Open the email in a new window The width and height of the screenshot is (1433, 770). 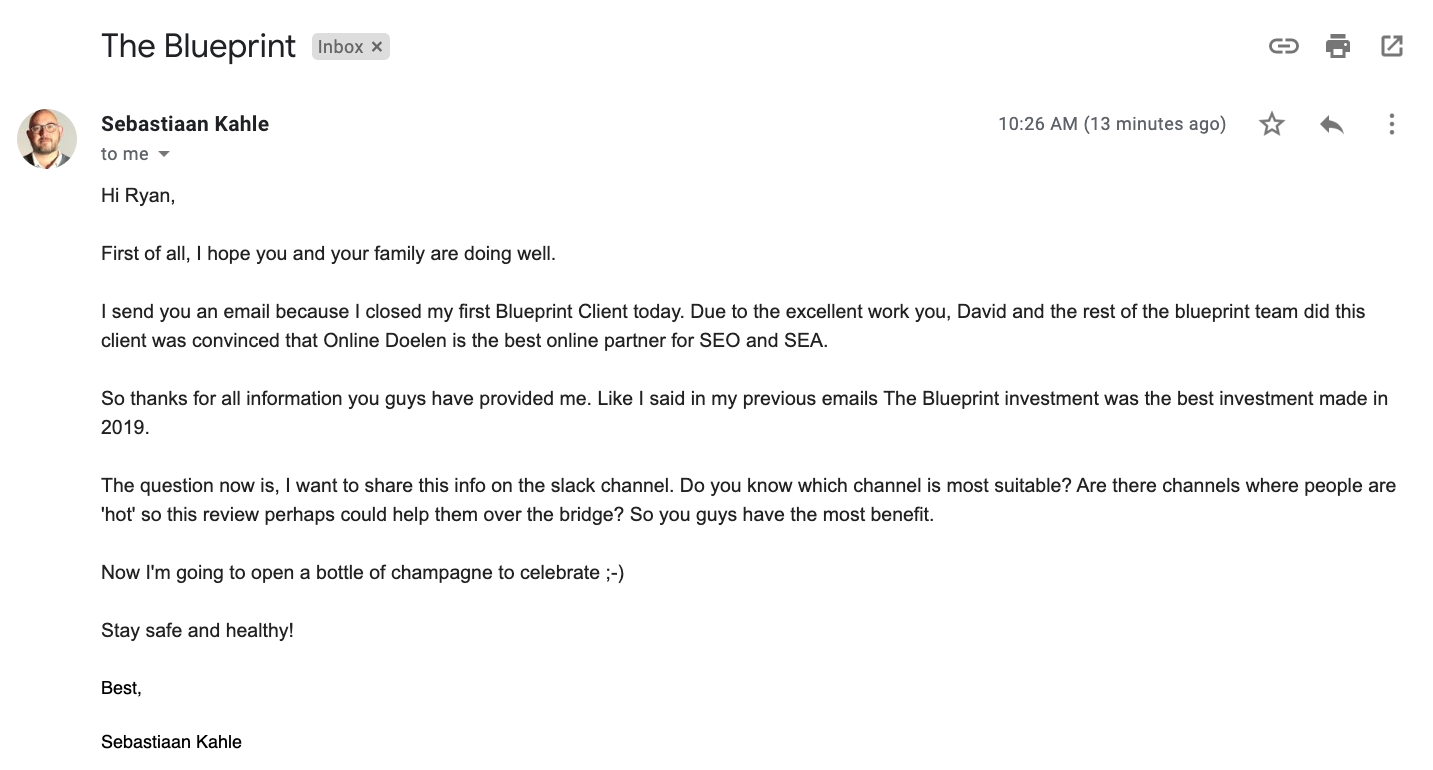click(1391, 46)
